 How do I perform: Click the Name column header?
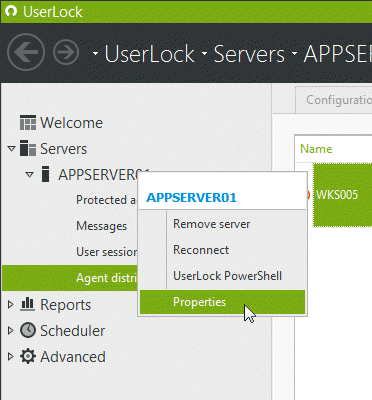(316, 149)
